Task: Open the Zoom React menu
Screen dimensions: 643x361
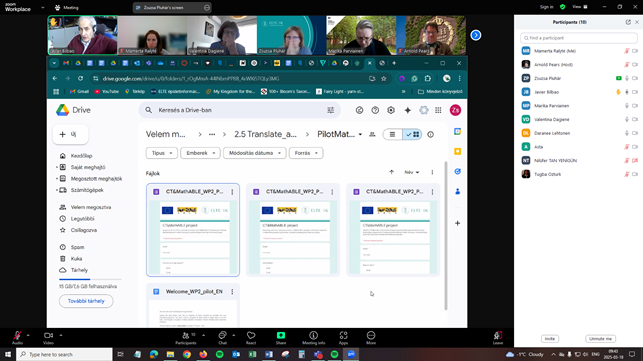Action: click(251, 338)
